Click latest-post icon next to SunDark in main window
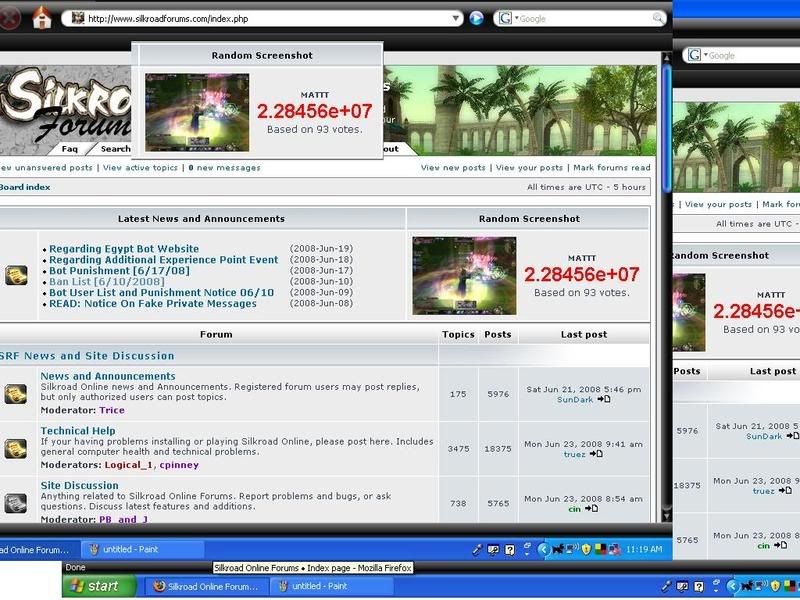 [604, 399]
